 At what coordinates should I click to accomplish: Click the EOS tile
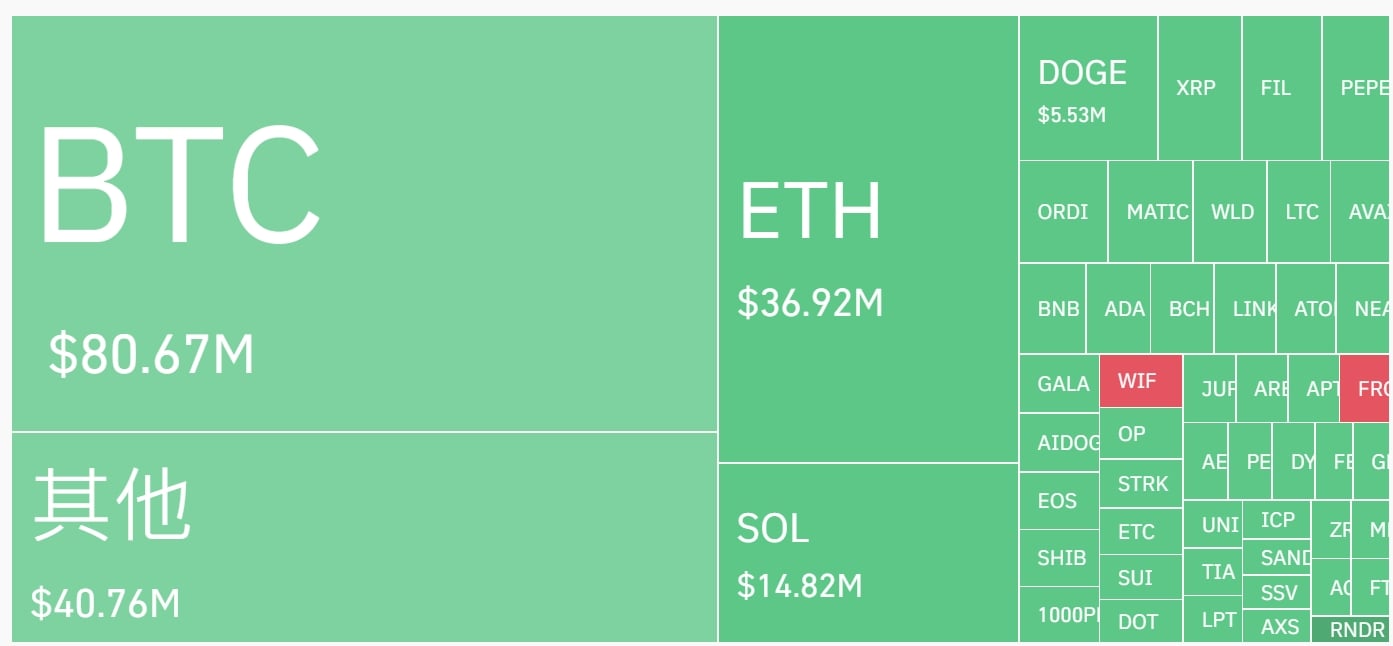point(1059,501)
